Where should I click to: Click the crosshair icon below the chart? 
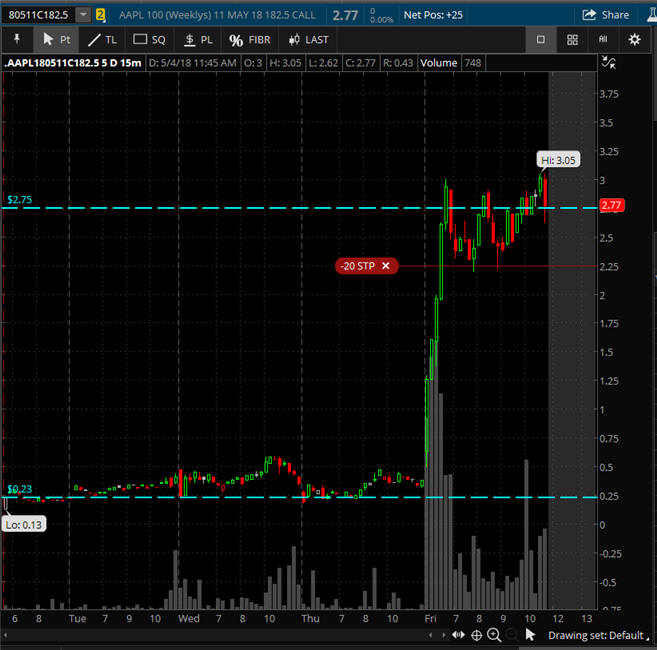click(x=476, y=635)
